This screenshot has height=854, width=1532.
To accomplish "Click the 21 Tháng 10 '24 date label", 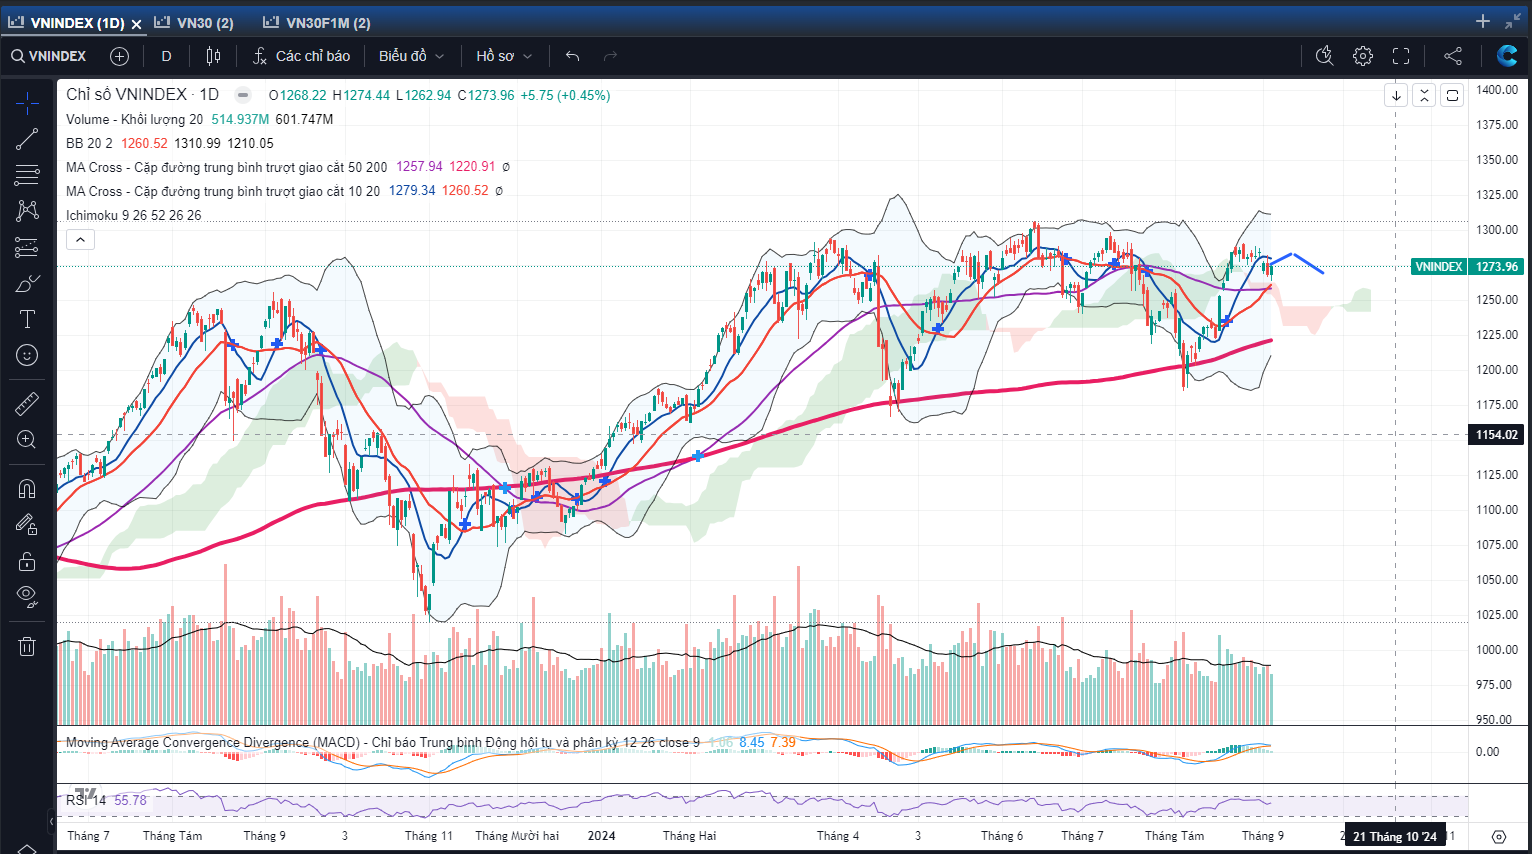I will [x=1395, y=836].
